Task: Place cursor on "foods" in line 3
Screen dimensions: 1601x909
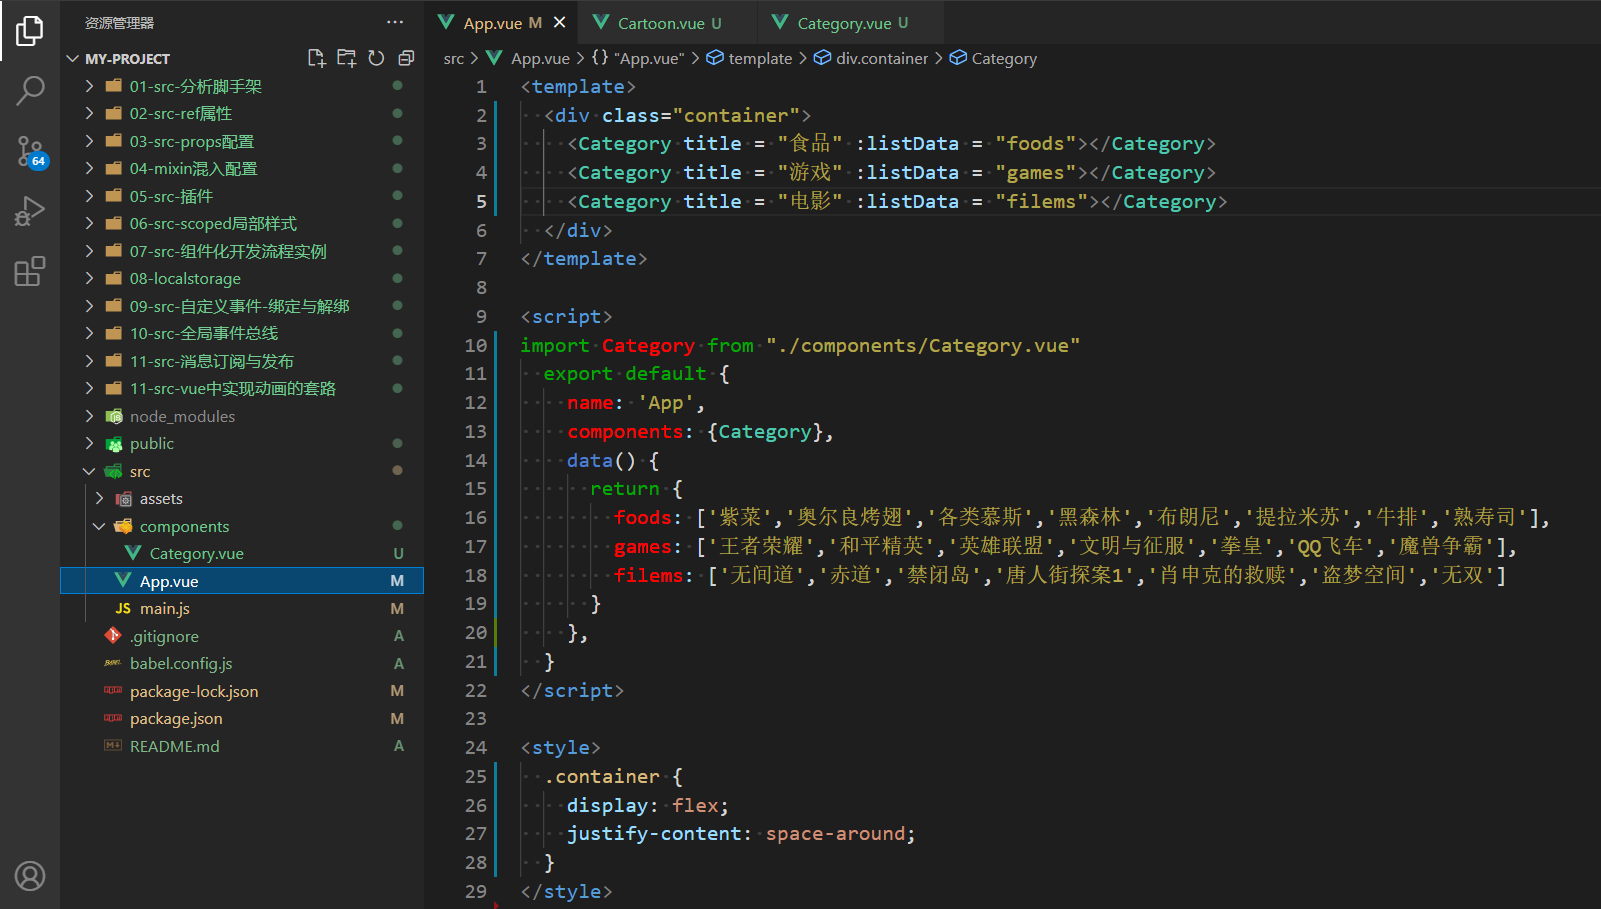Action: tap(1035, 144)
